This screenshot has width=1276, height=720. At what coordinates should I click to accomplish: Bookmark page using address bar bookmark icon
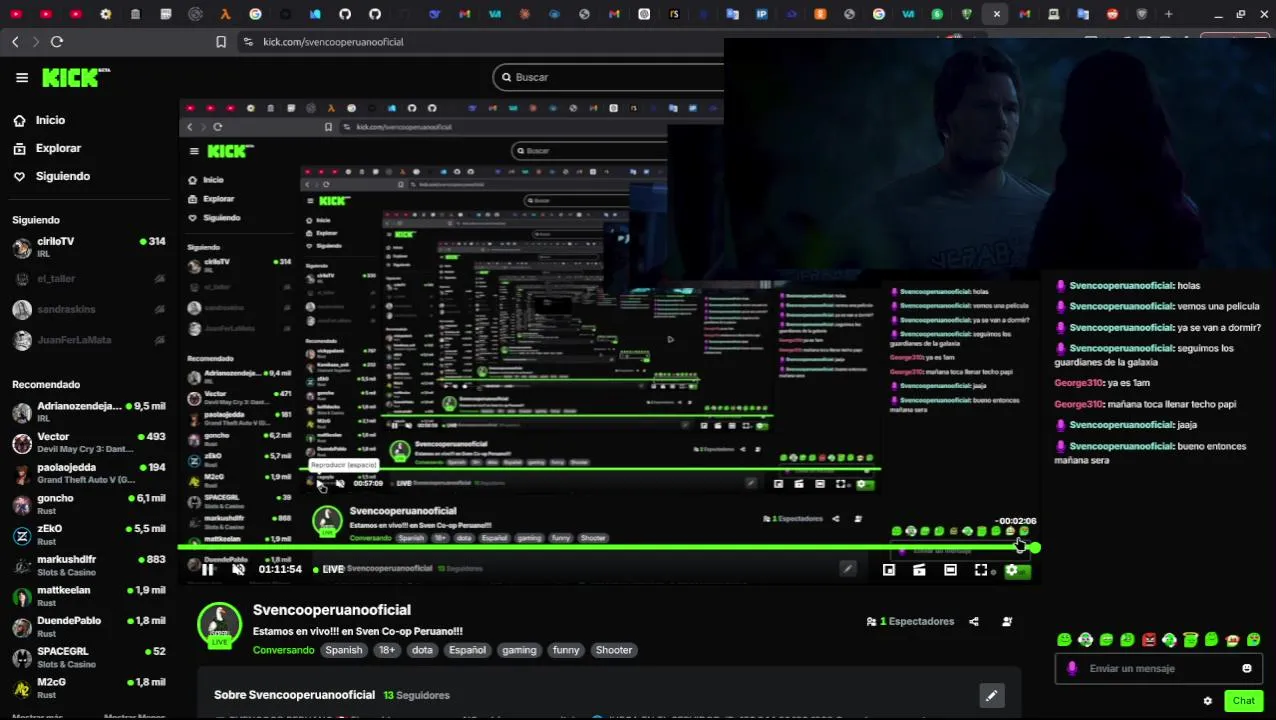click(x=221, y=42)
